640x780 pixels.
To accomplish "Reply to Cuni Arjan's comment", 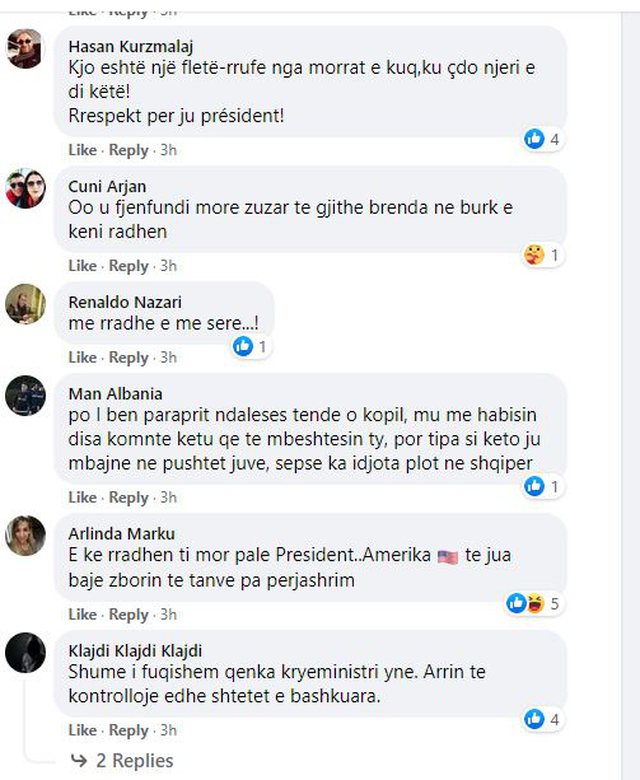I will (x=128, y=266).
